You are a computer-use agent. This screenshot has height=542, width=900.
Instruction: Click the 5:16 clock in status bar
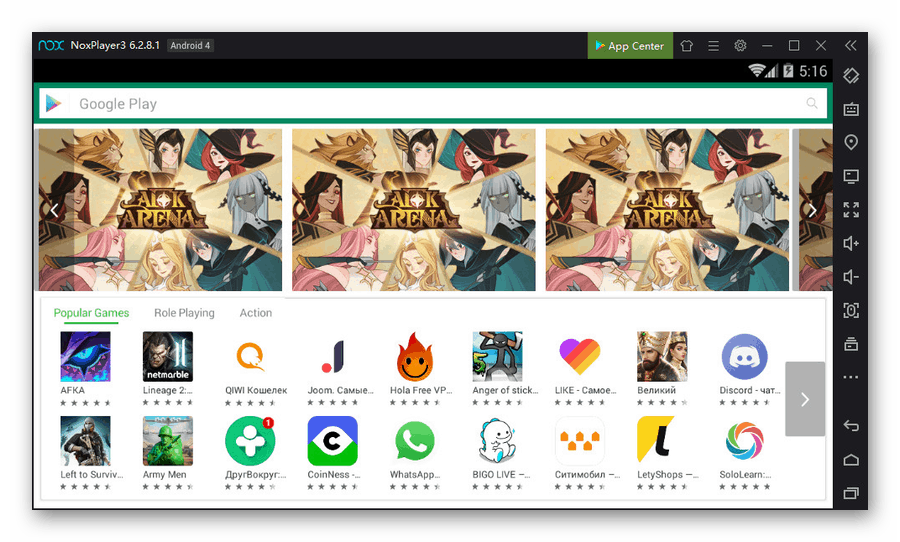pyautogui.click(x=813, y=71)
